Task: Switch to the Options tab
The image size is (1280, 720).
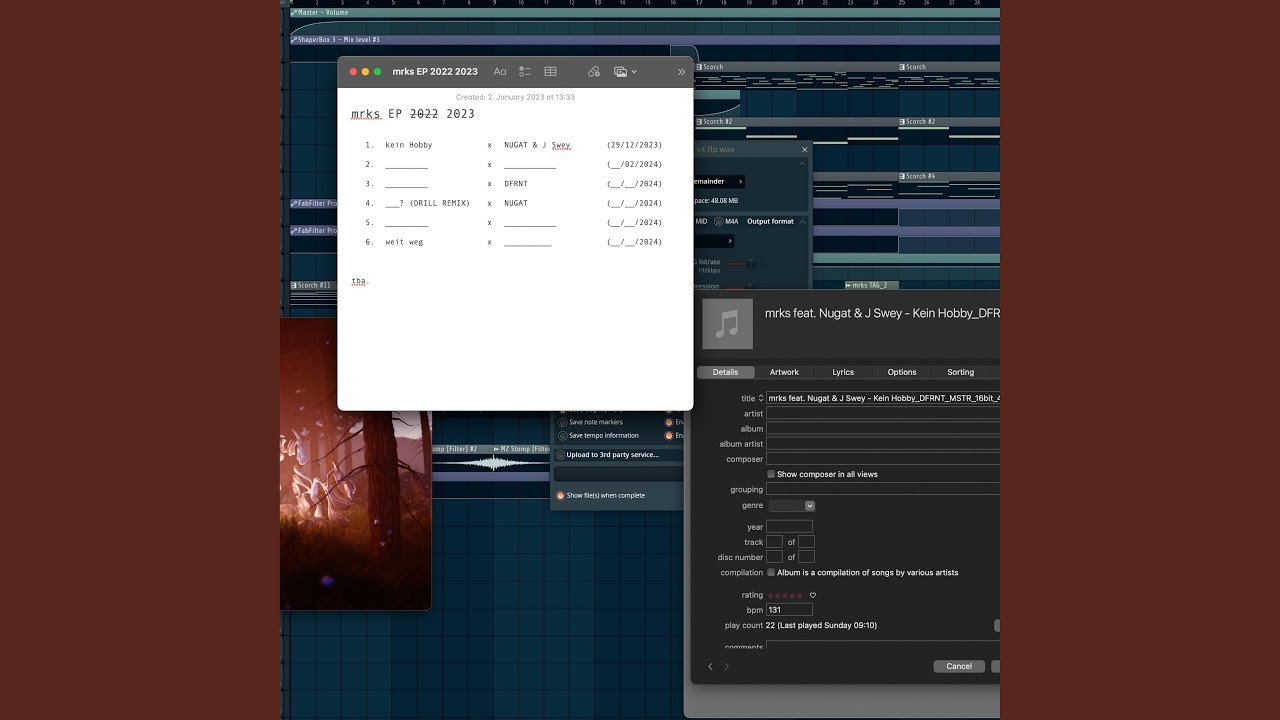Action: coord(902,372)
